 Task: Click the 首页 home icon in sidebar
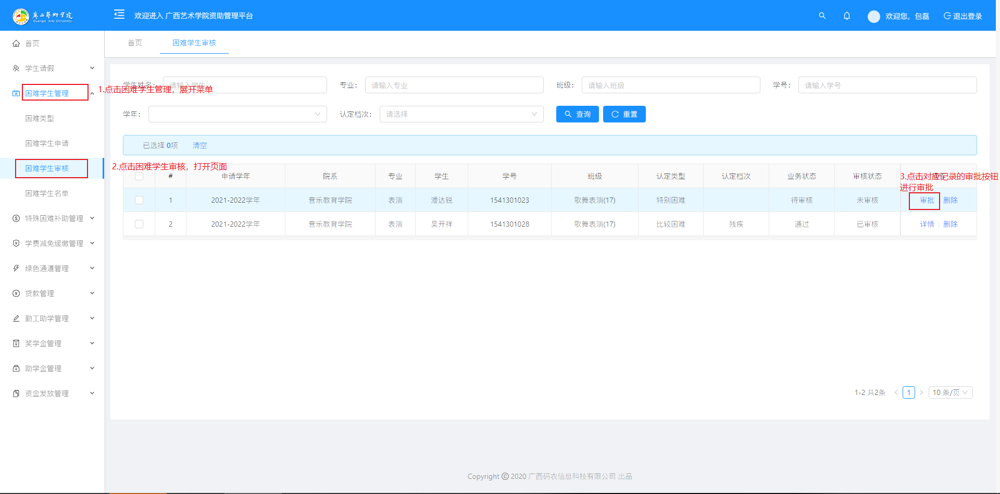point(16,43)
